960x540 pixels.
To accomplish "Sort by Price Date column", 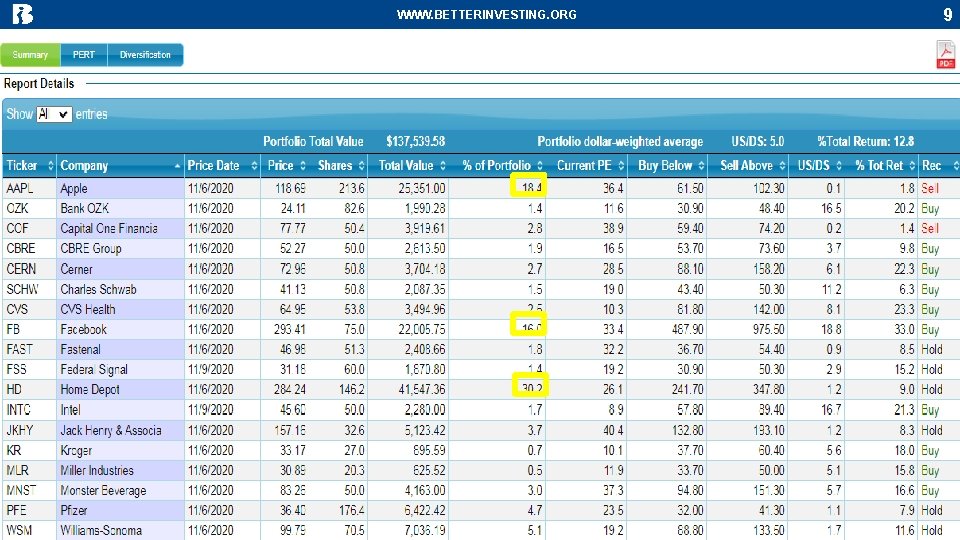I will 222,165.
